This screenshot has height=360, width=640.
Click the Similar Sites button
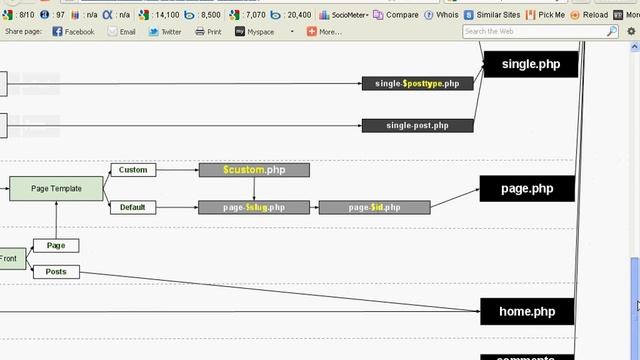pos(492,15)
